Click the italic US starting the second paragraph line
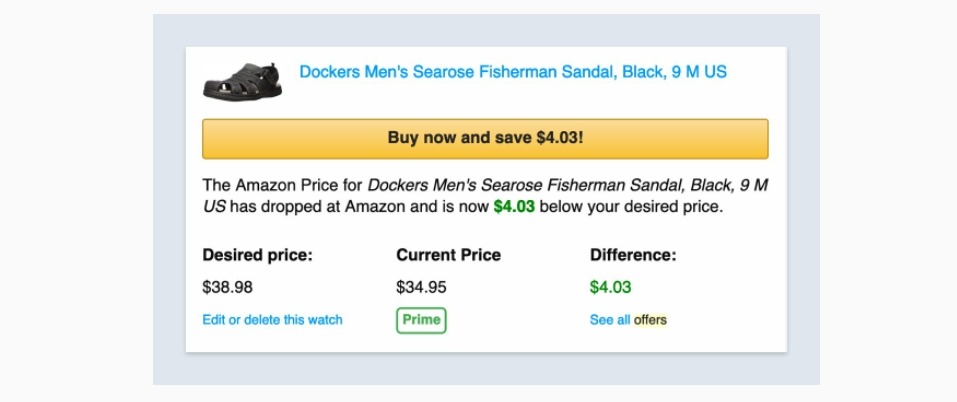Viewport: 957px width, 402px height. (214, 207)
